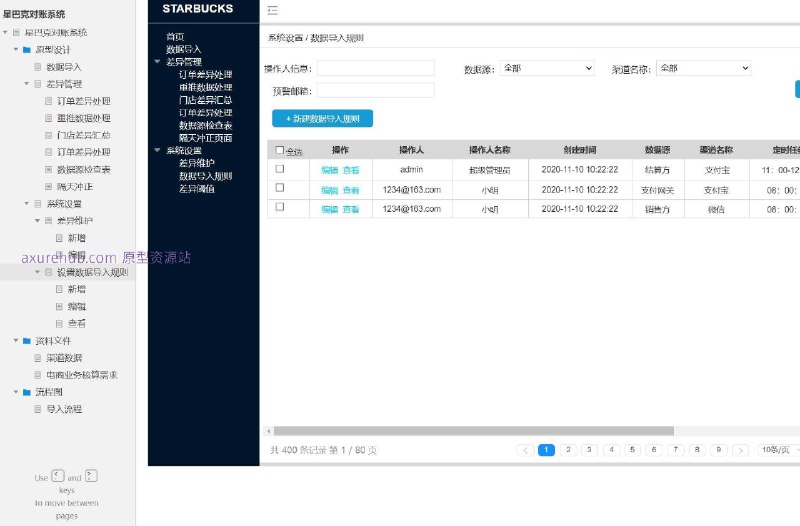The image size is (800, 526).
Task: Go to pagination page 2
Action: pos(568,450)
